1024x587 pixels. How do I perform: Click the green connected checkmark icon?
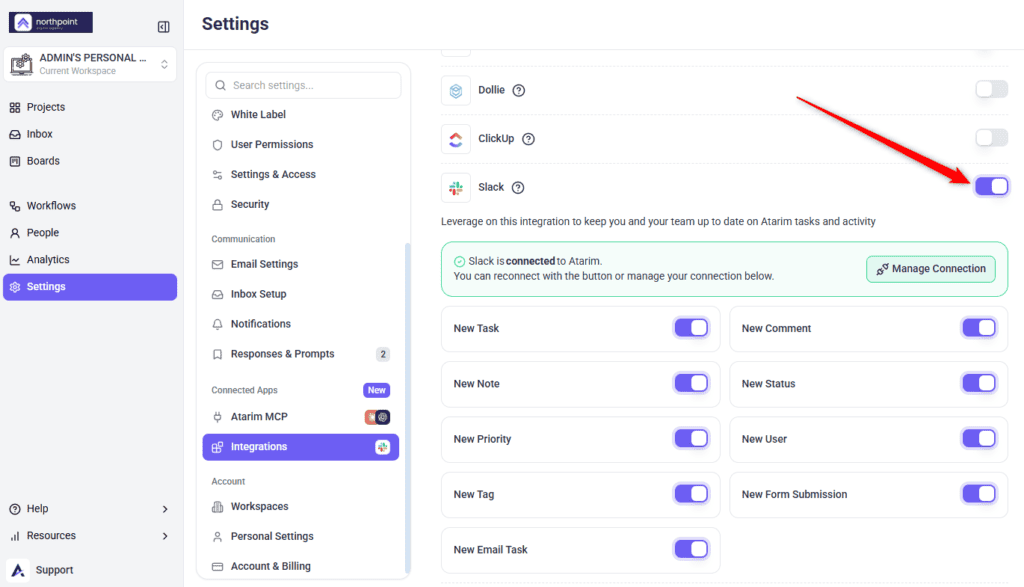pos(460,261)
